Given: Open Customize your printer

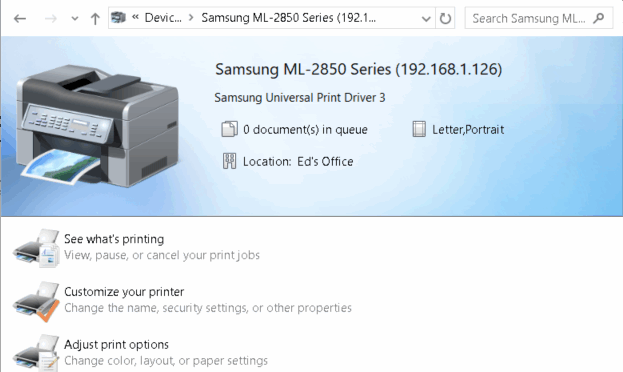Looking at the screenshot, I should (124, 292).
